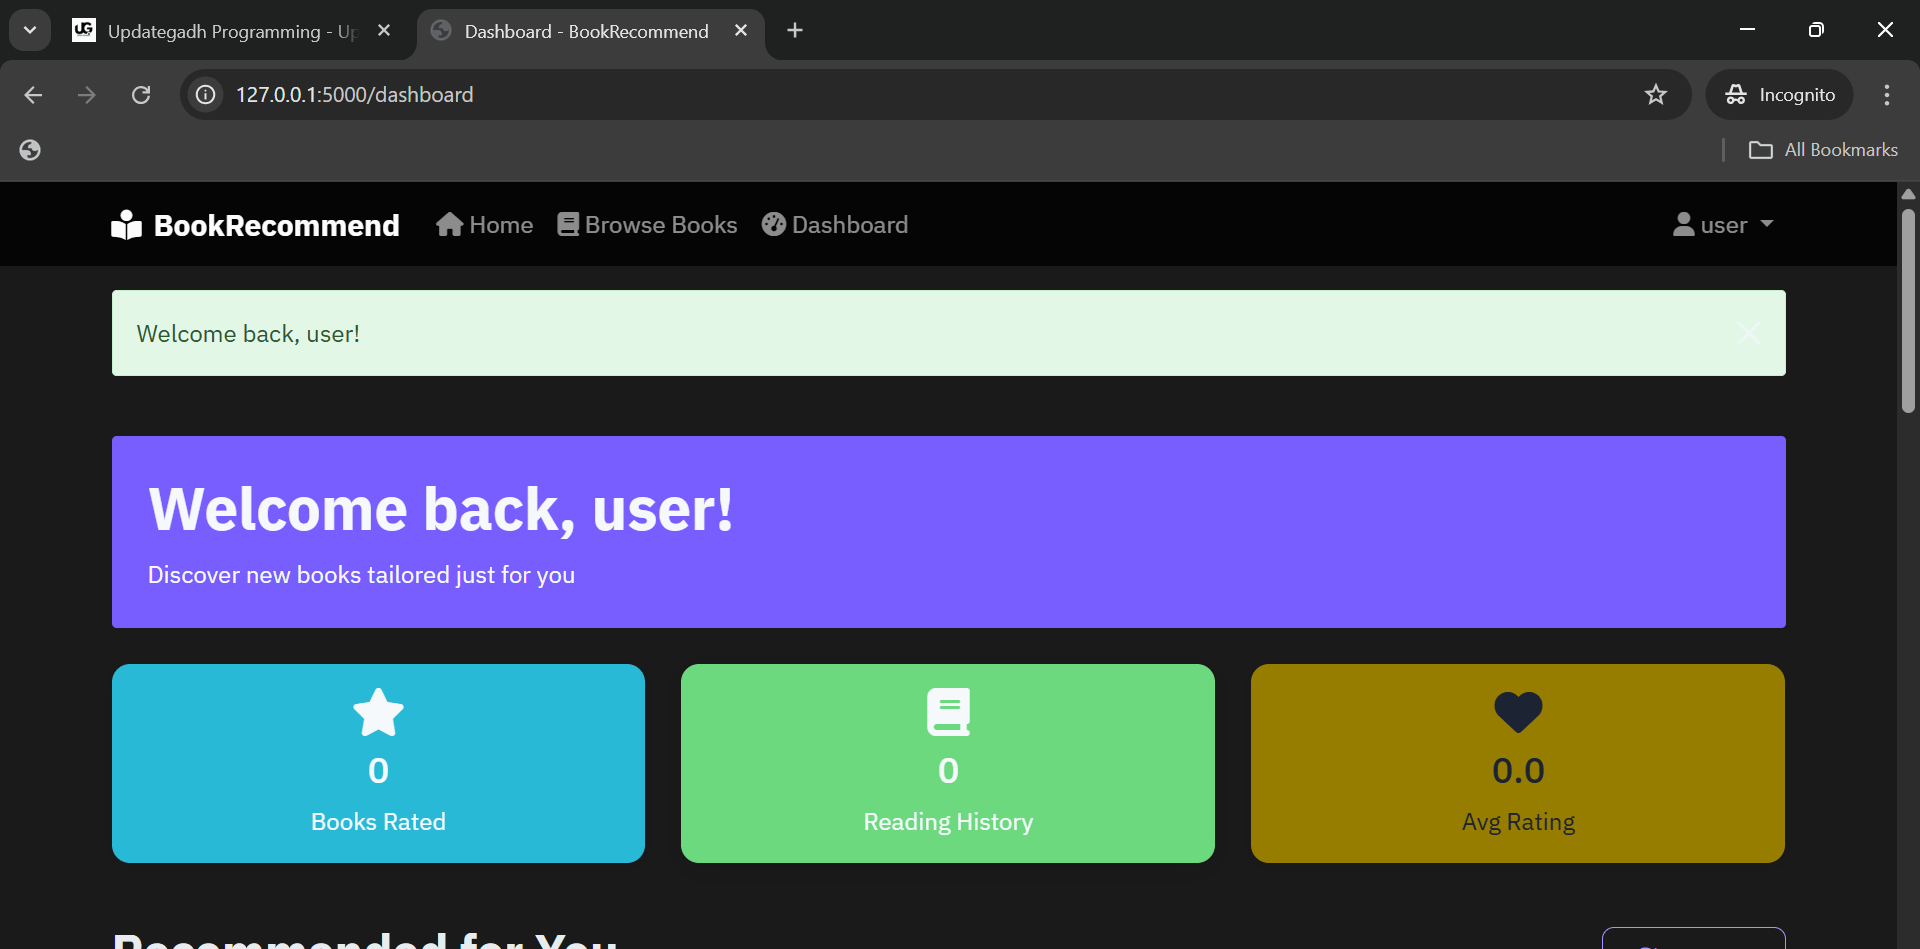Select the Dashboard nav link
This screenshot has height=949, width=1920.
(835, 225)
